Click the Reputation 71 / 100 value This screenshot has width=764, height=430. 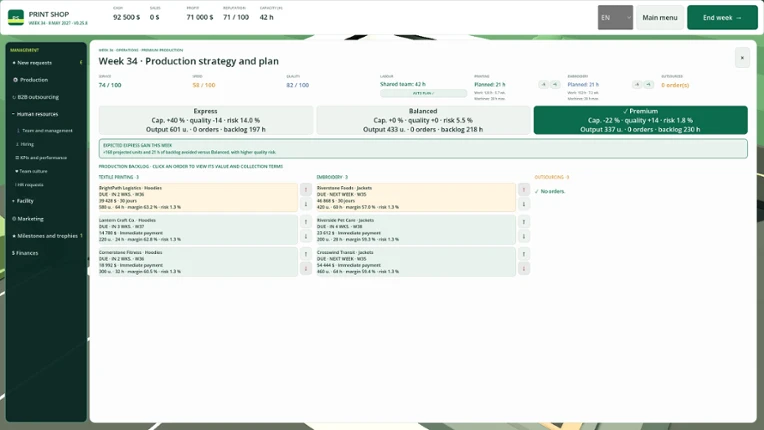[x=236, y=17]
